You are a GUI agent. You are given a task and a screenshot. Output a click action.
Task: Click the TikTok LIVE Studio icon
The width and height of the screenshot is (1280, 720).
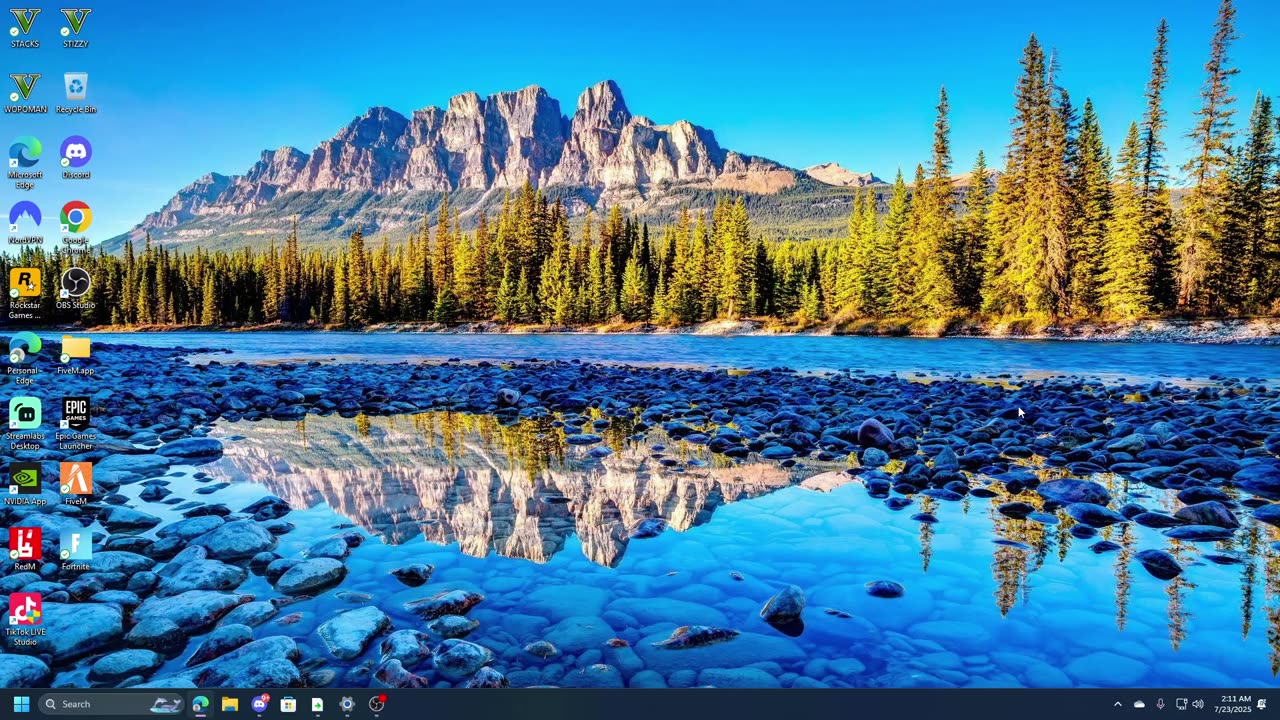pyautogui.click(x=25, y=620)
